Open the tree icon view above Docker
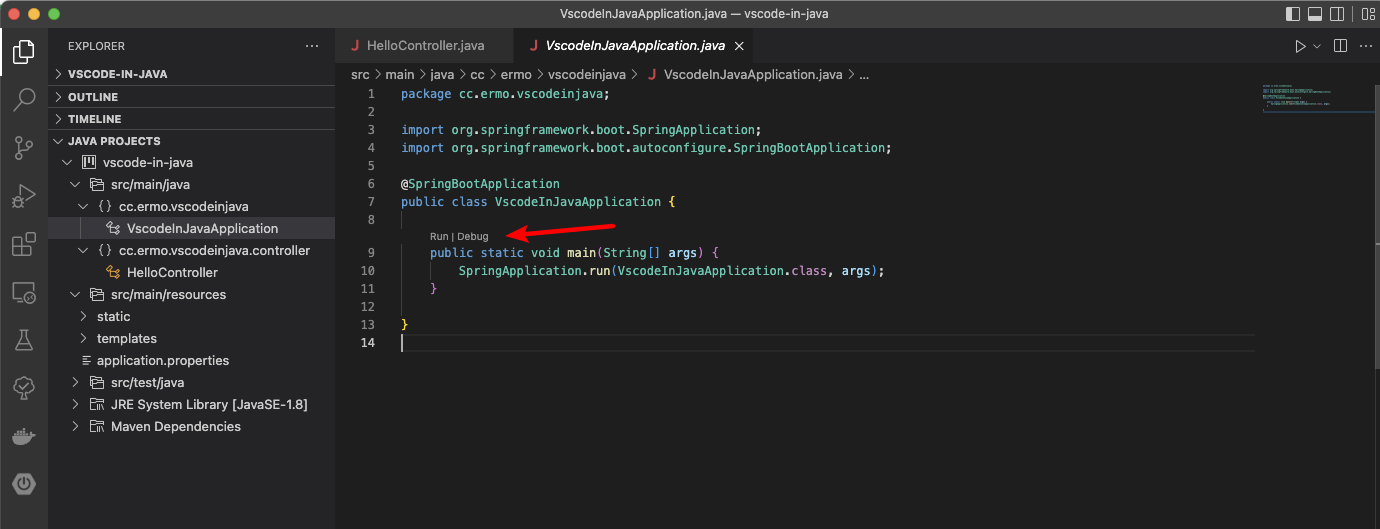The width and height of the screenshot is (1380, 529). click(24, 388)
